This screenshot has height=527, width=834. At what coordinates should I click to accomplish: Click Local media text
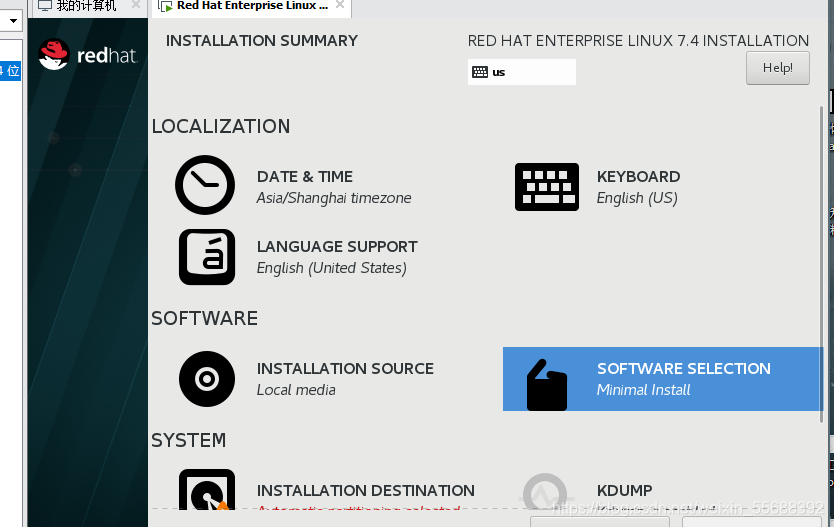[x=296, y=390]
